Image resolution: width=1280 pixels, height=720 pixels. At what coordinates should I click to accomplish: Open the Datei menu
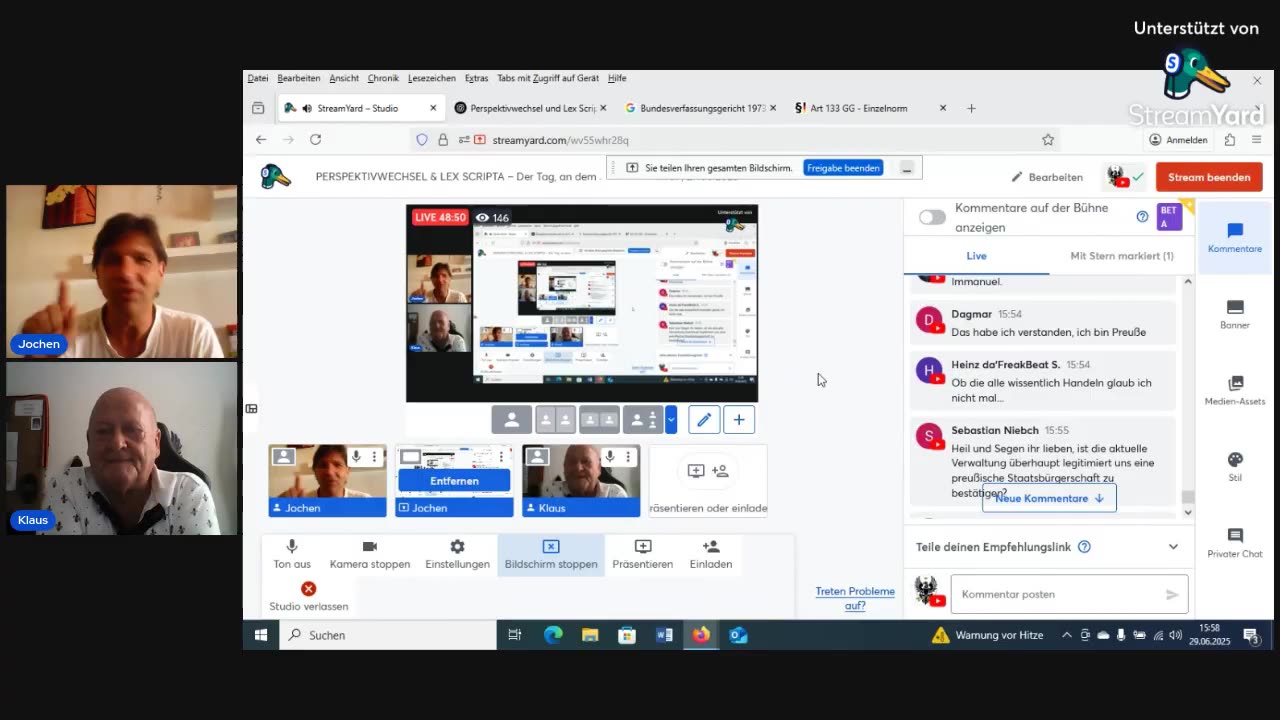click(x=258, y=78)
